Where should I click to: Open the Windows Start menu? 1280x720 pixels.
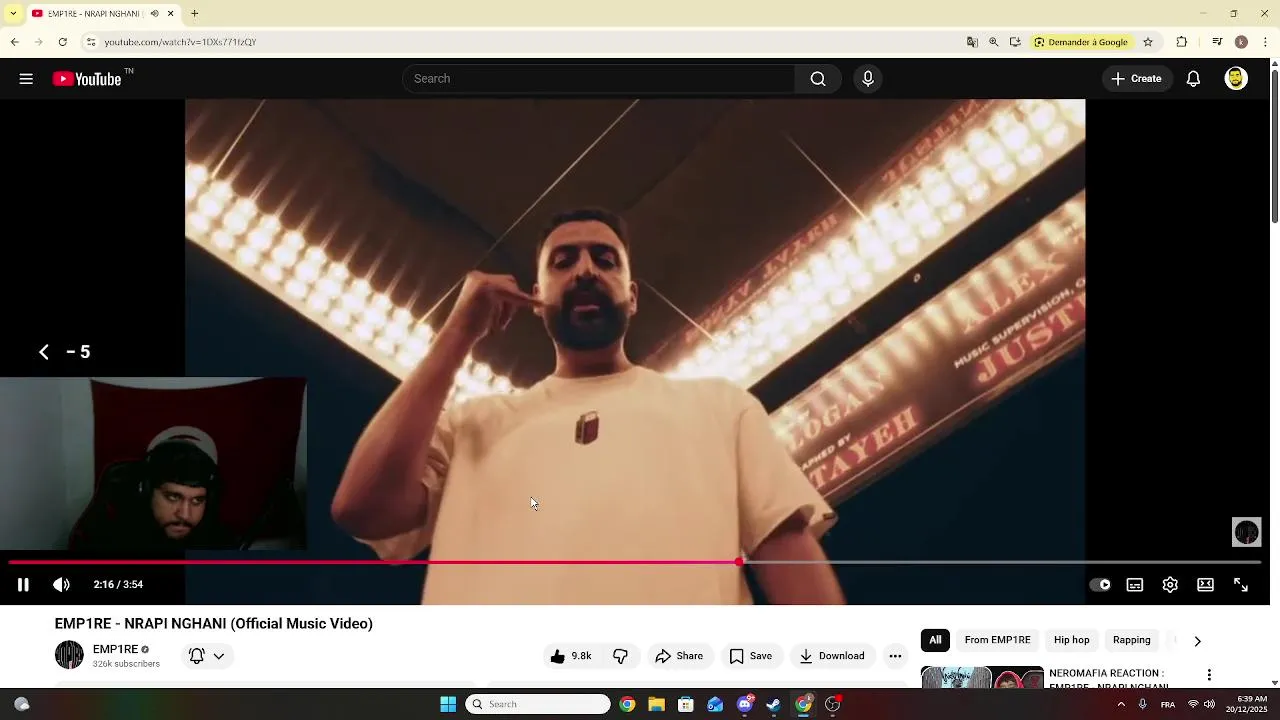tap(448, 705)
